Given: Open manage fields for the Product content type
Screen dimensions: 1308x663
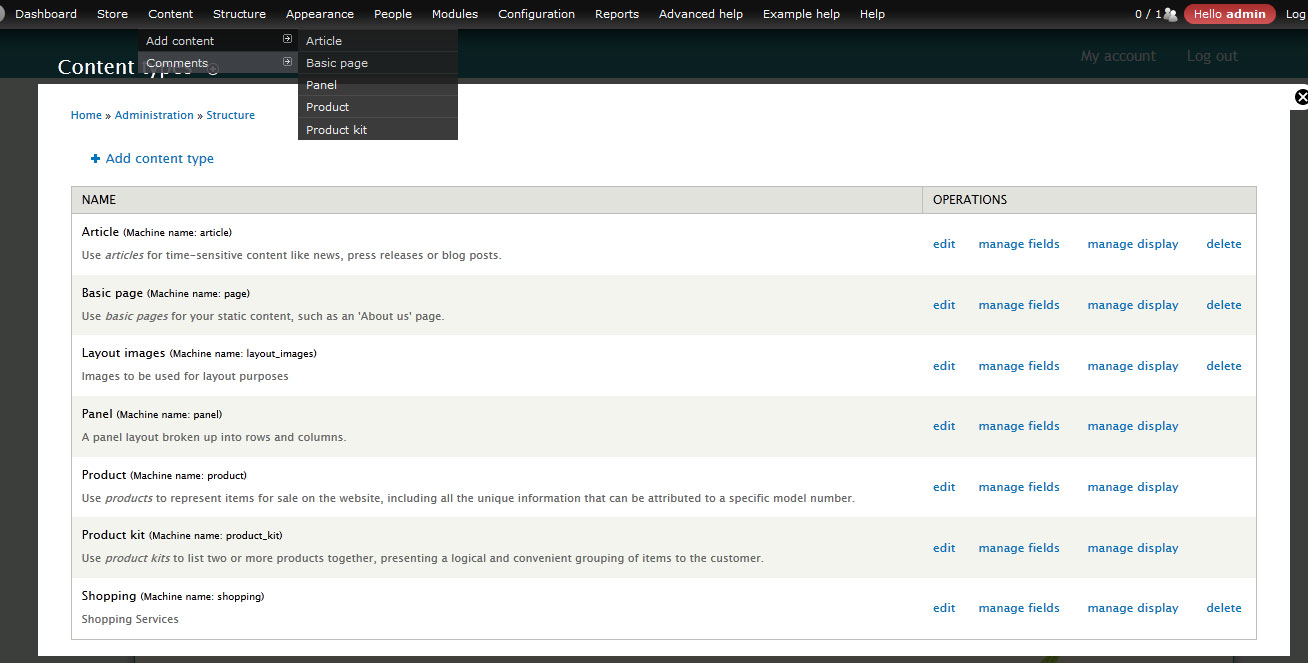Looking at the screenshot, I should [1018, 486].
